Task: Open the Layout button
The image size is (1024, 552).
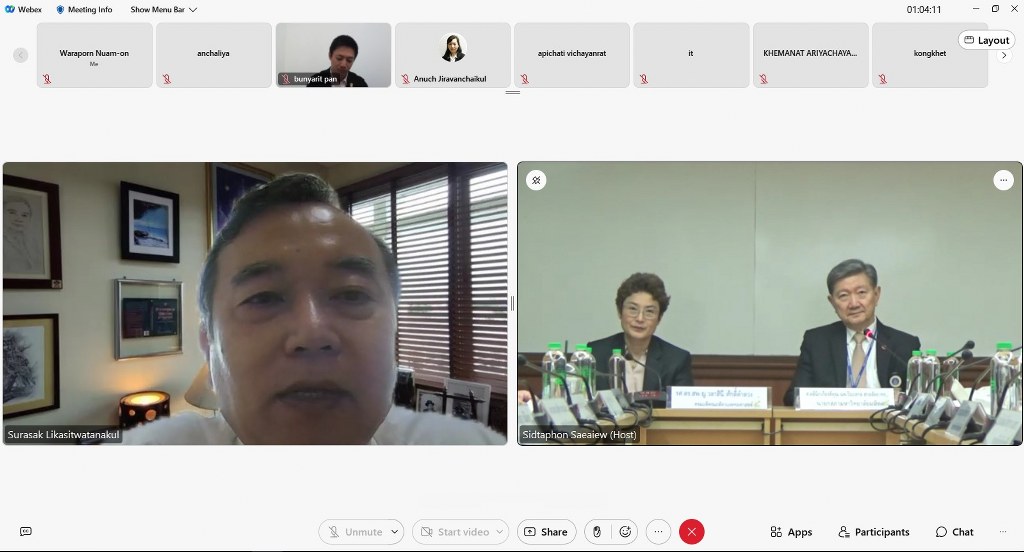Action: pos(985,40)
